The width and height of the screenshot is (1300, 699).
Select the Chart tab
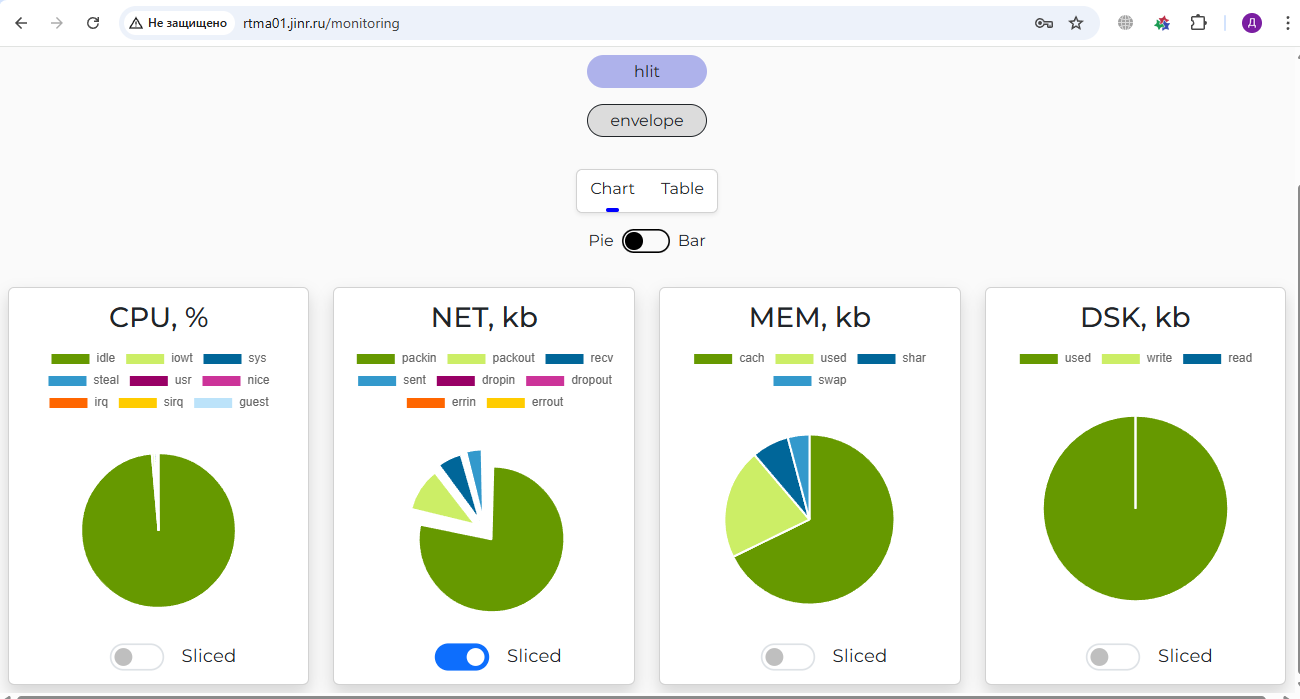pos(612,189)
